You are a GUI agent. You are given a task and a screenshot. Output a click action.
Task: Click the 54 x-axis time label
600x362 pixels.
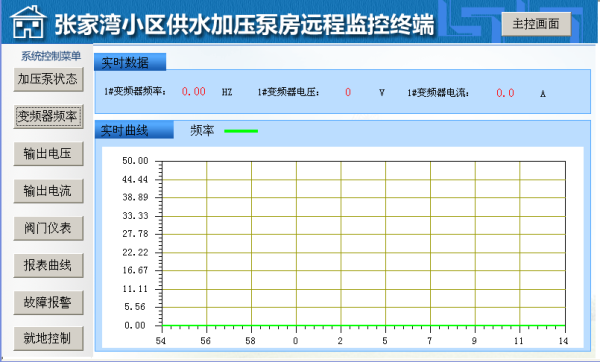point(161,341)
